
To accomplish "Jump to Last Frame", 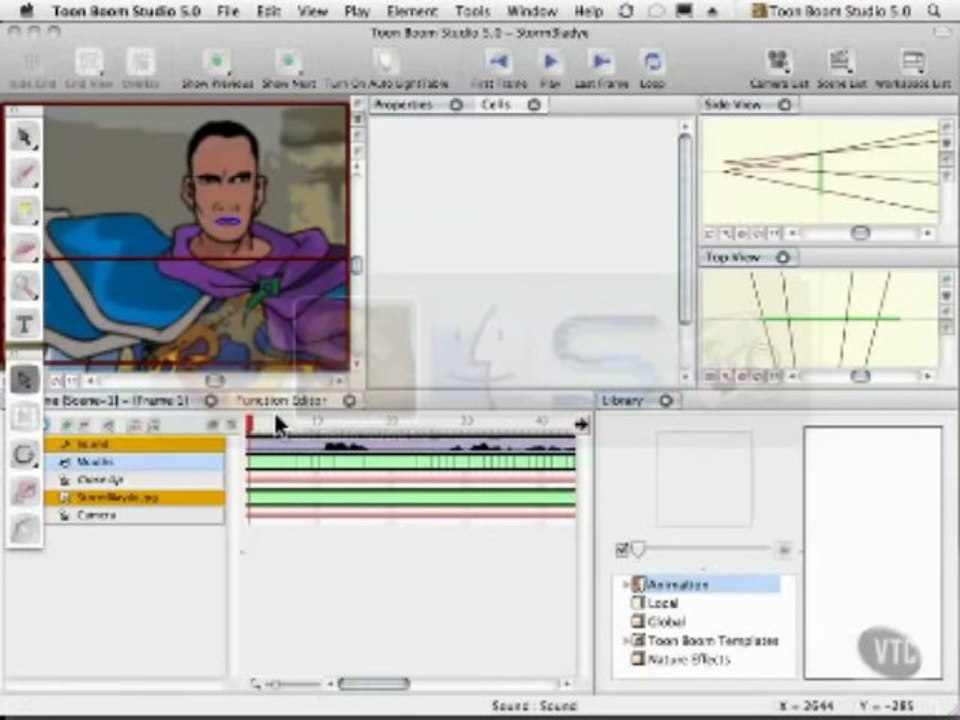I will [x=601, y=61].
